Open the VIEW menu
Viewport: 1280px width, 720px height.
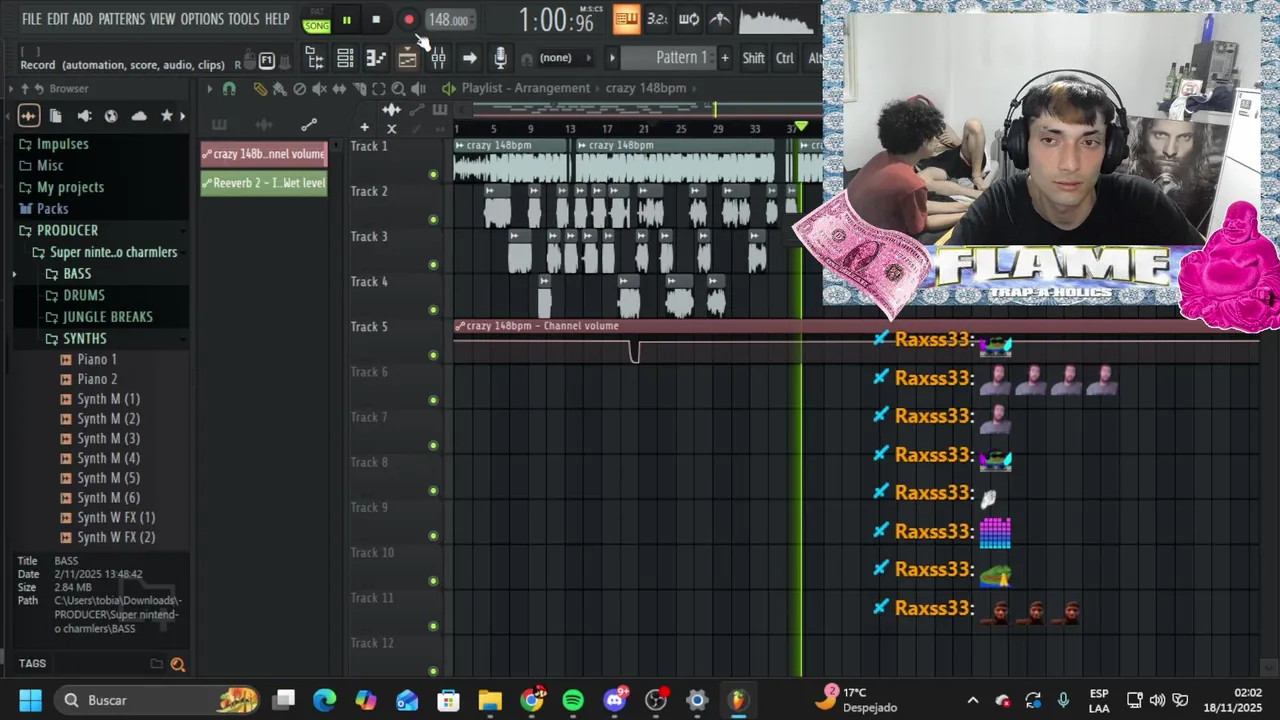tap(162, 19)
